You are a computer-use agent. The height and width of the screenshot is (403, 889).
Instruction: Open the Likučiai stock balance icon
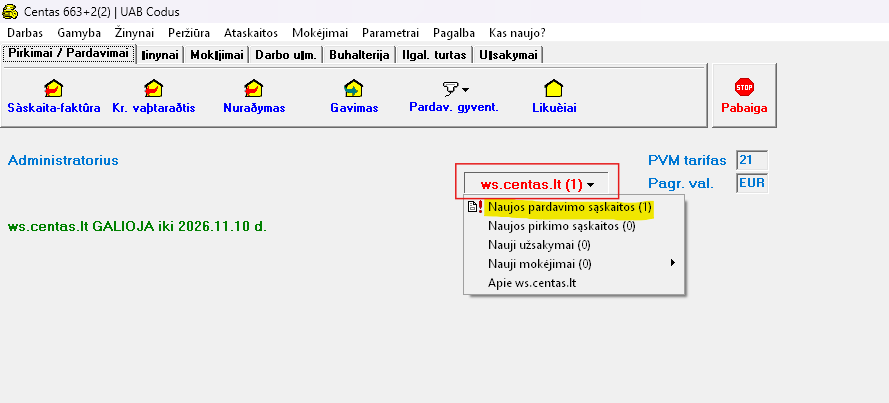pyautogui.click(x=553, y=88)
